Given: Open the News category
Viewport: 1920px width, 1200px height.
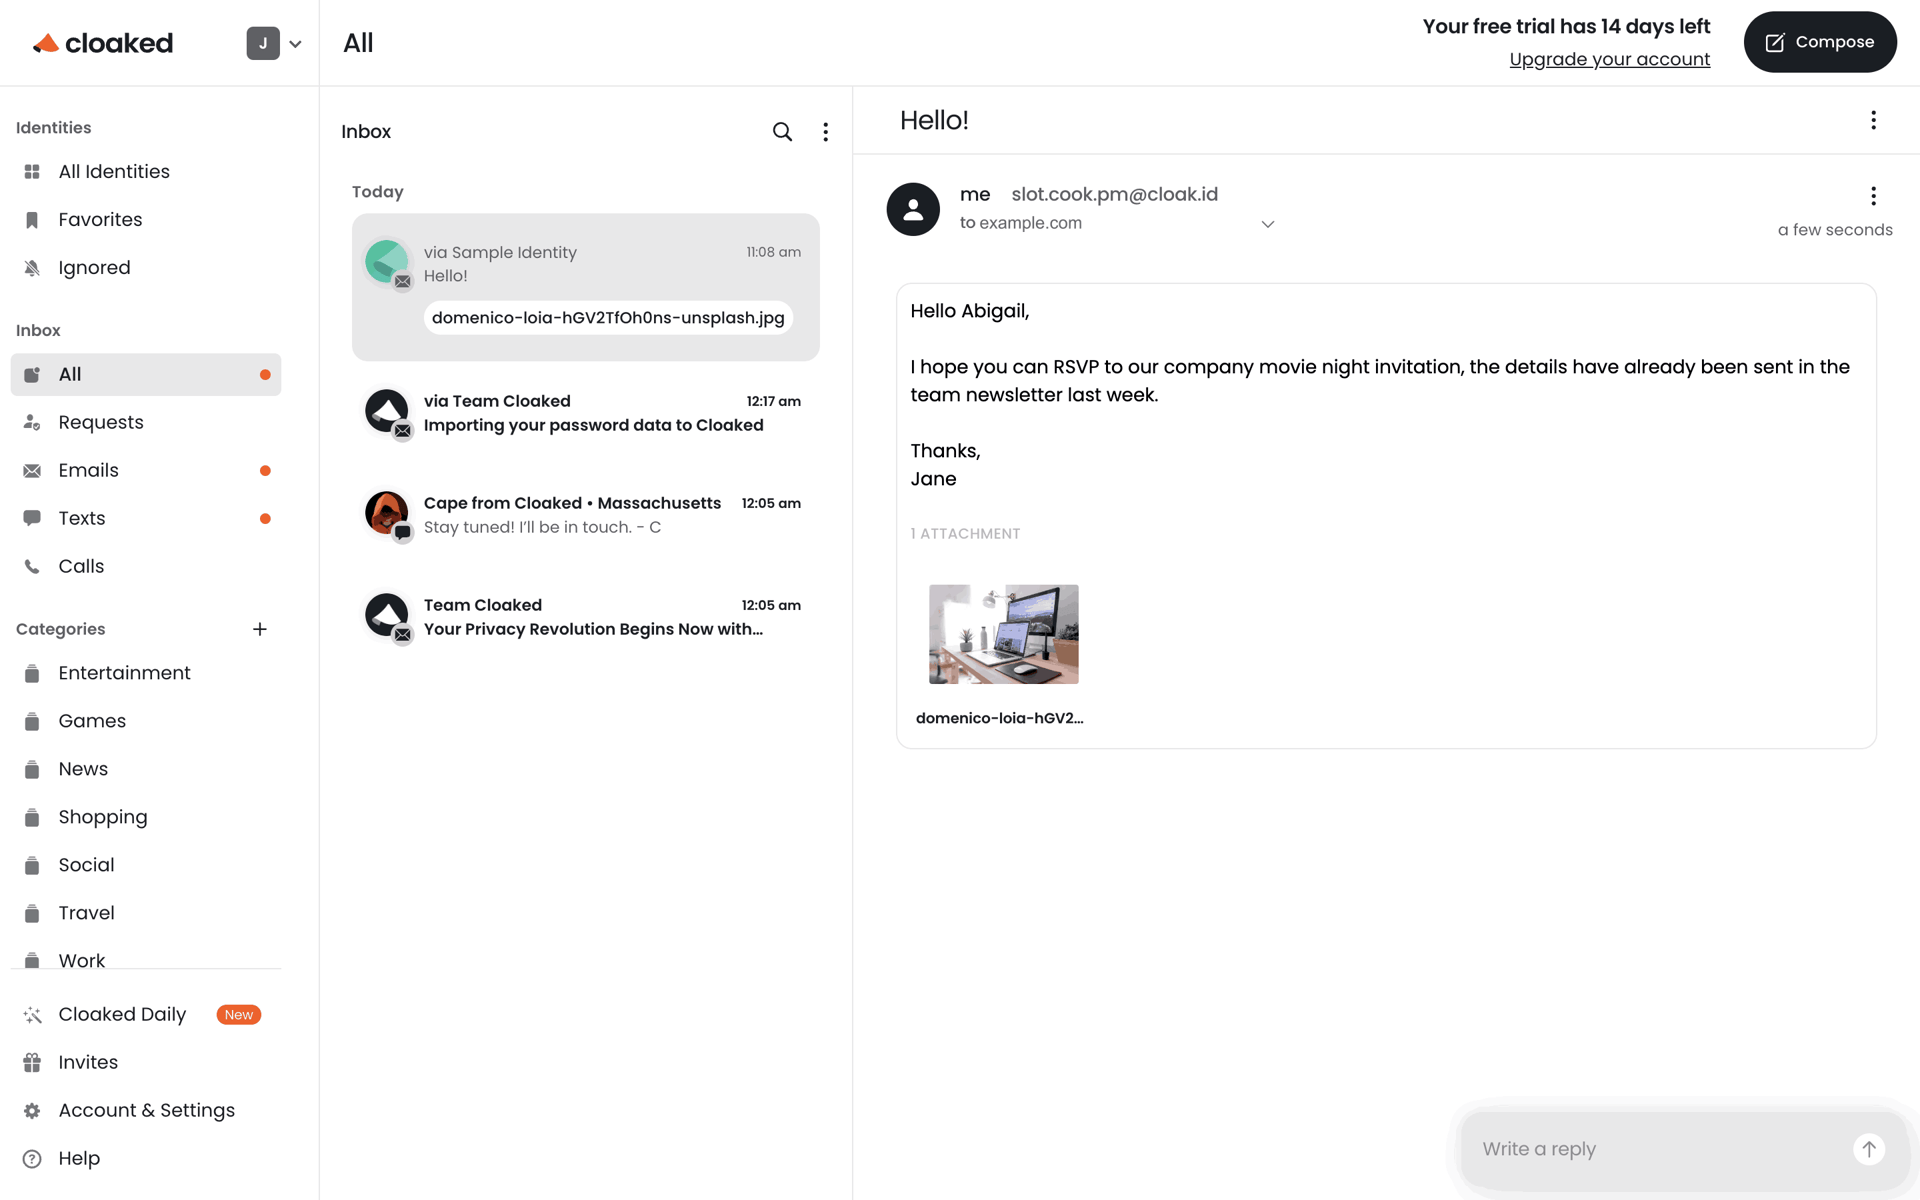Looking at the screenshot, I should (x=146, y=770).
